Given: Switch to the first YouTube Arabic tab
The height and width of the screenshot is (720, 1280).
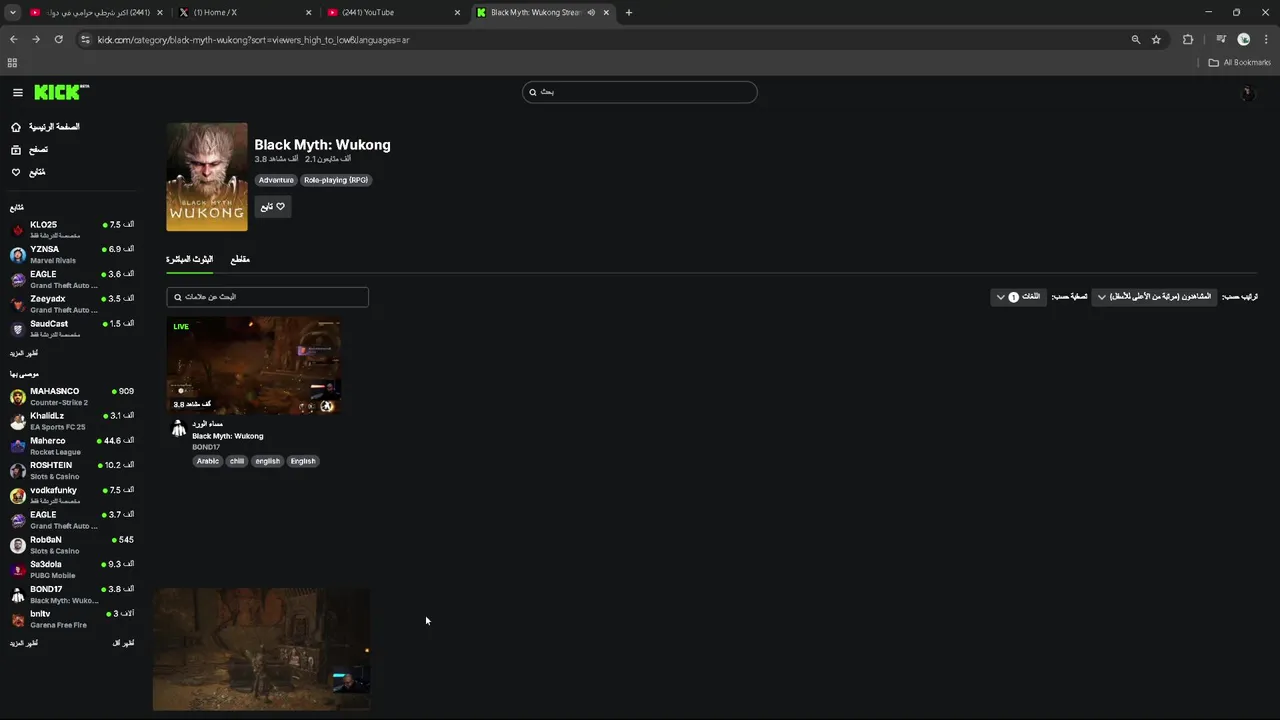Looking at the screenshot, I should click(96, 12).
